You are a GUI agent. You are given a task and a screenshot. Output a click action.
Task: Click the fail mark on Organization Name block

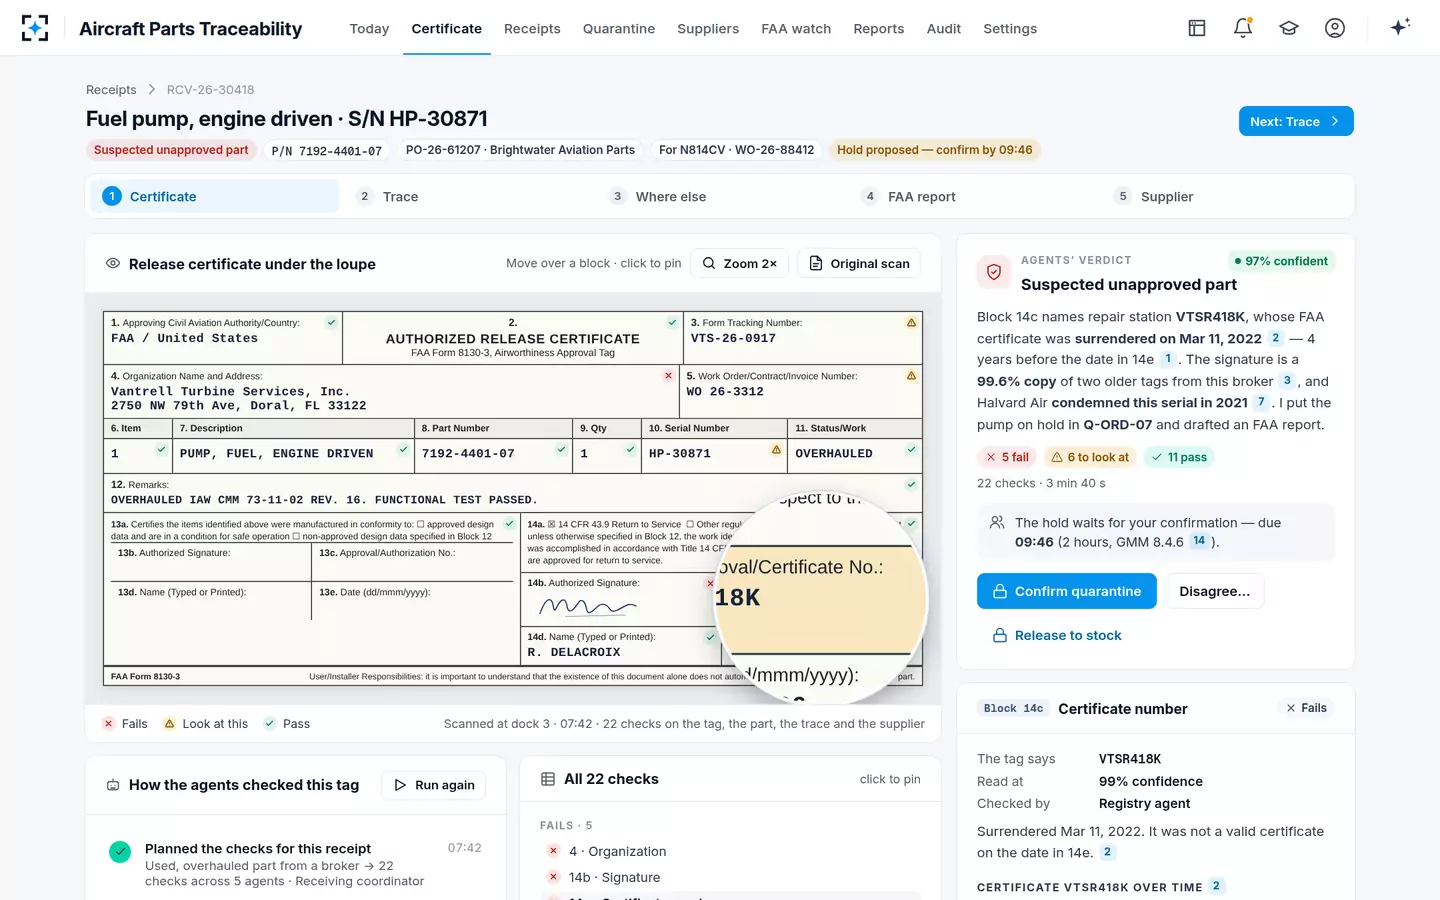point(668,376)
